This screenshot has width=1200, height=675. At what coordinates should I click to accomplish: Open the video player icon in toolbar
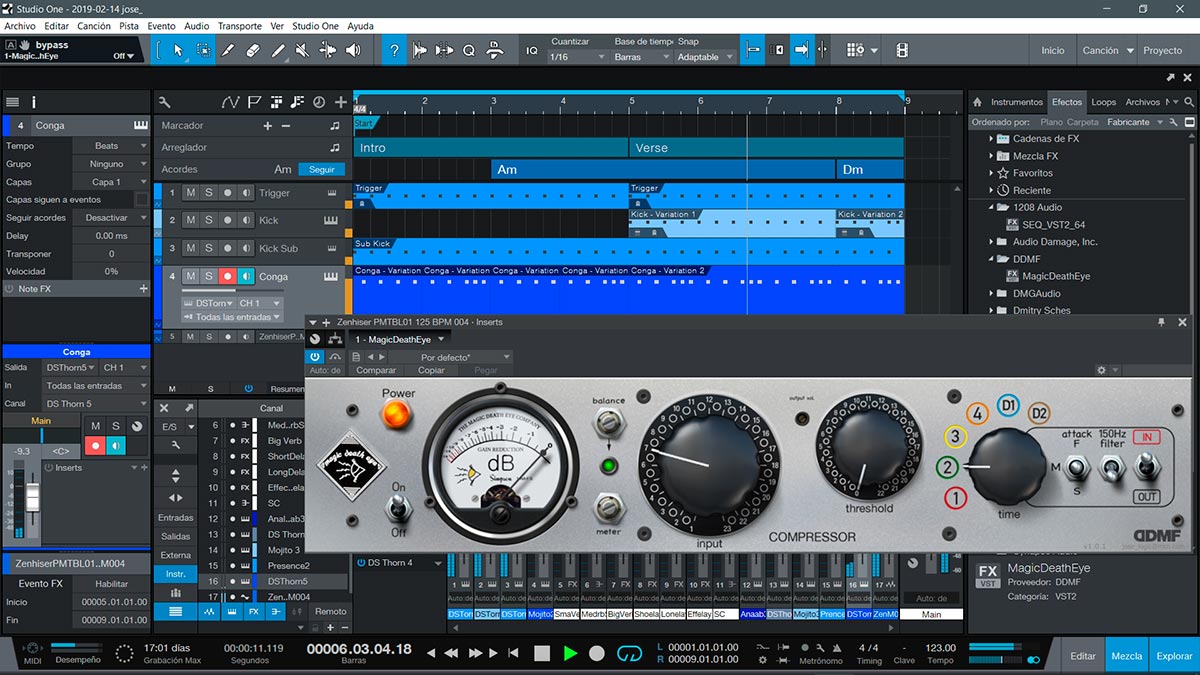pyautogui.click(x=902, y=50)
